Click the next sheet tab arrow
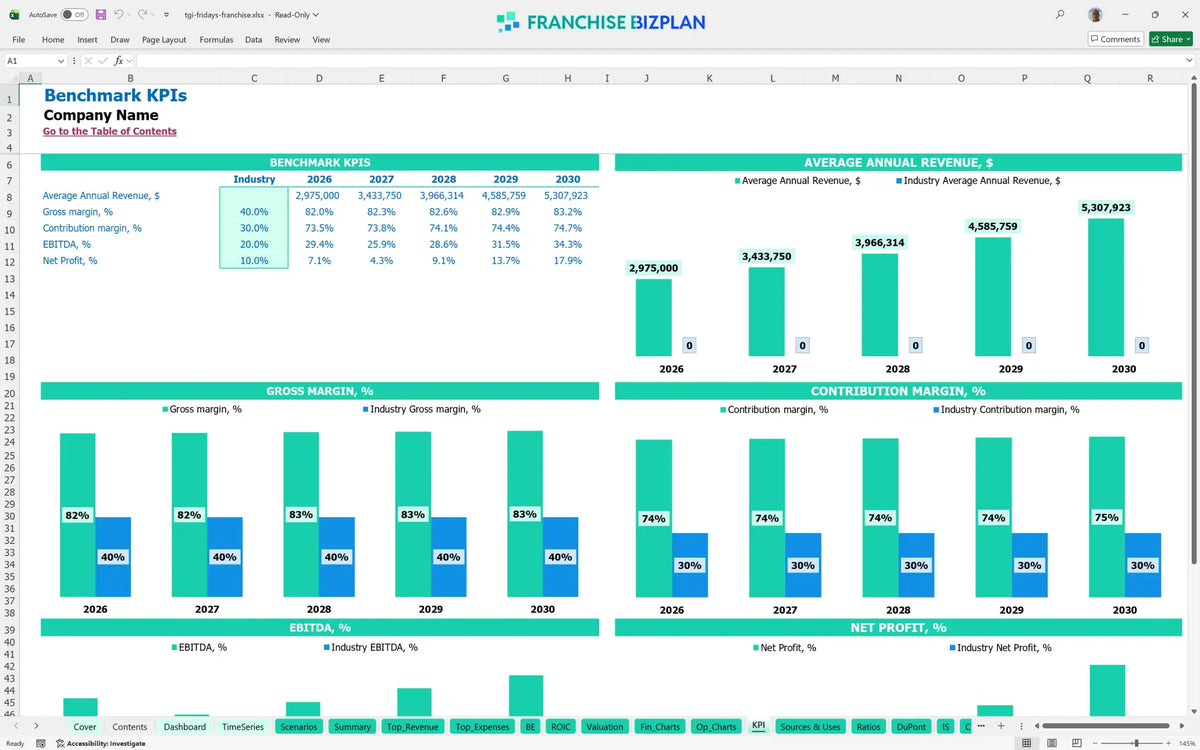Image resolution: width=1200 pixels, height=750 pixels. click(x=36, y=726)
